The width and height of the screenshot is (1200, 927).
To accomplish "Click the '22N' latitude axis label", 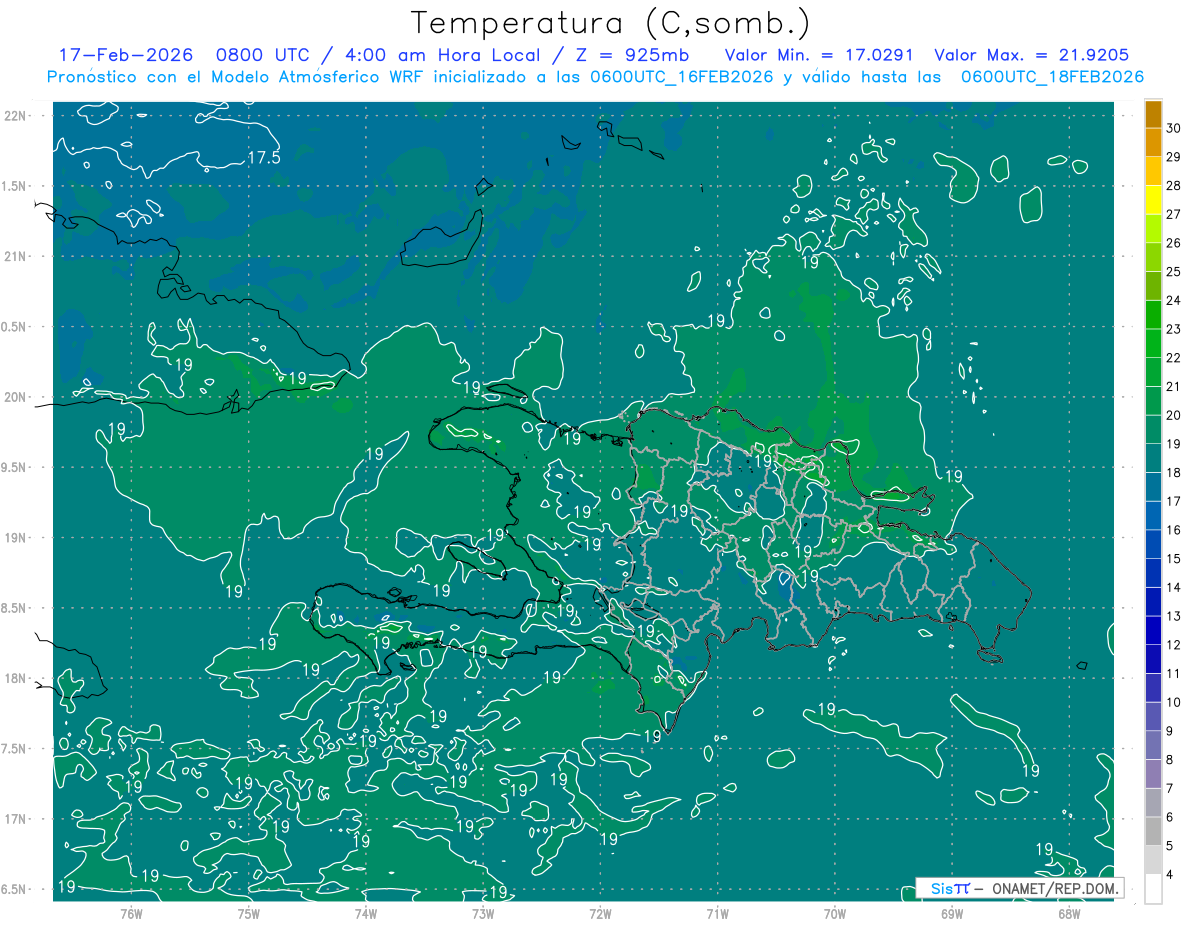I will pyautogui.click(x=15, y=116).
